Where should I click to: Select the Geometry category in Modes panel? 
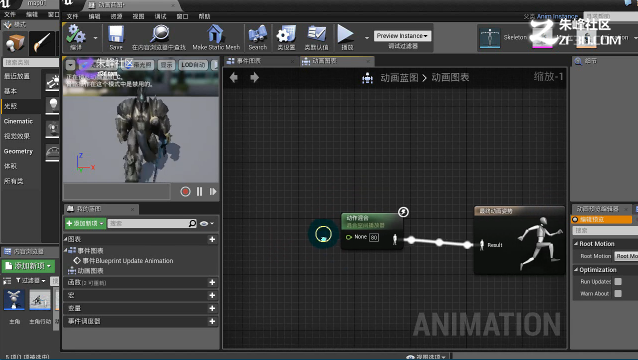point(18,151)
